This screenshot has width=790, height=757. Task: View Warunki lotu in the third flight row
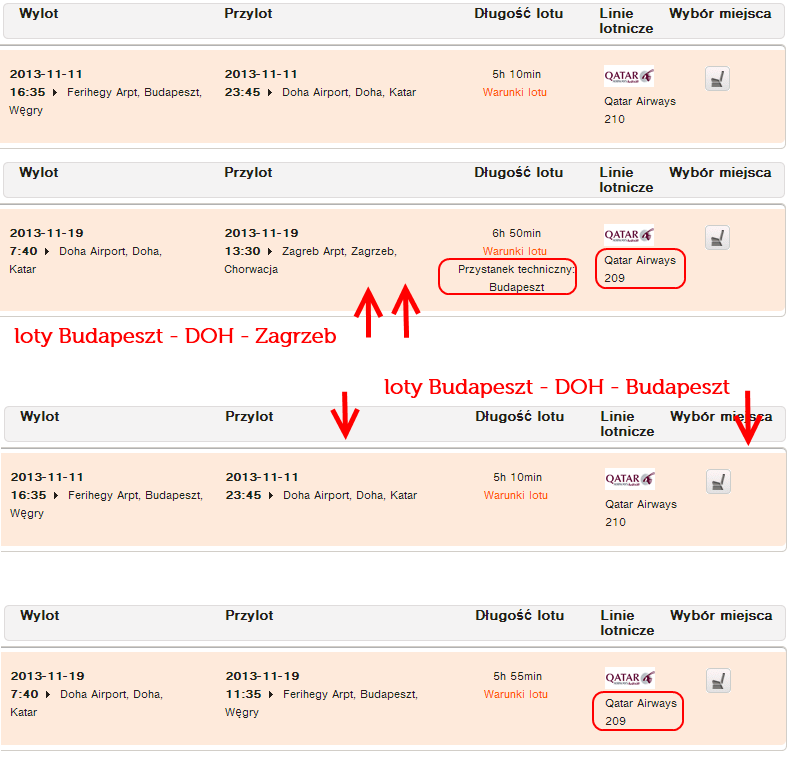[x=515, y=495]
